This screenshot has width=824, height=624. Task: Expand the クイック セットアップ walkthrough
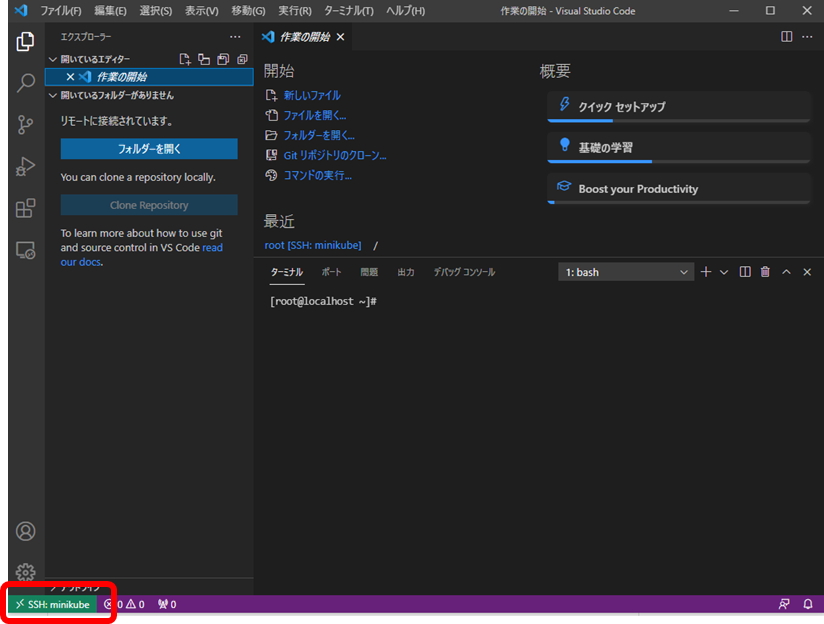tap(678, 107)
